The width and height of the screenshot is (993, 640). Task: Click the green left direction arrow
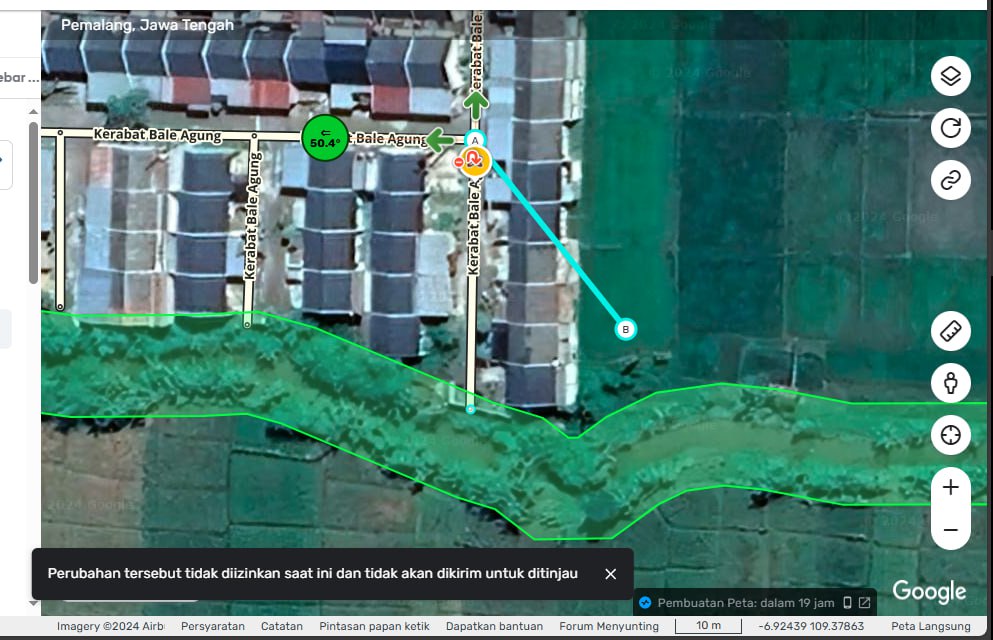tap(438, 140)
